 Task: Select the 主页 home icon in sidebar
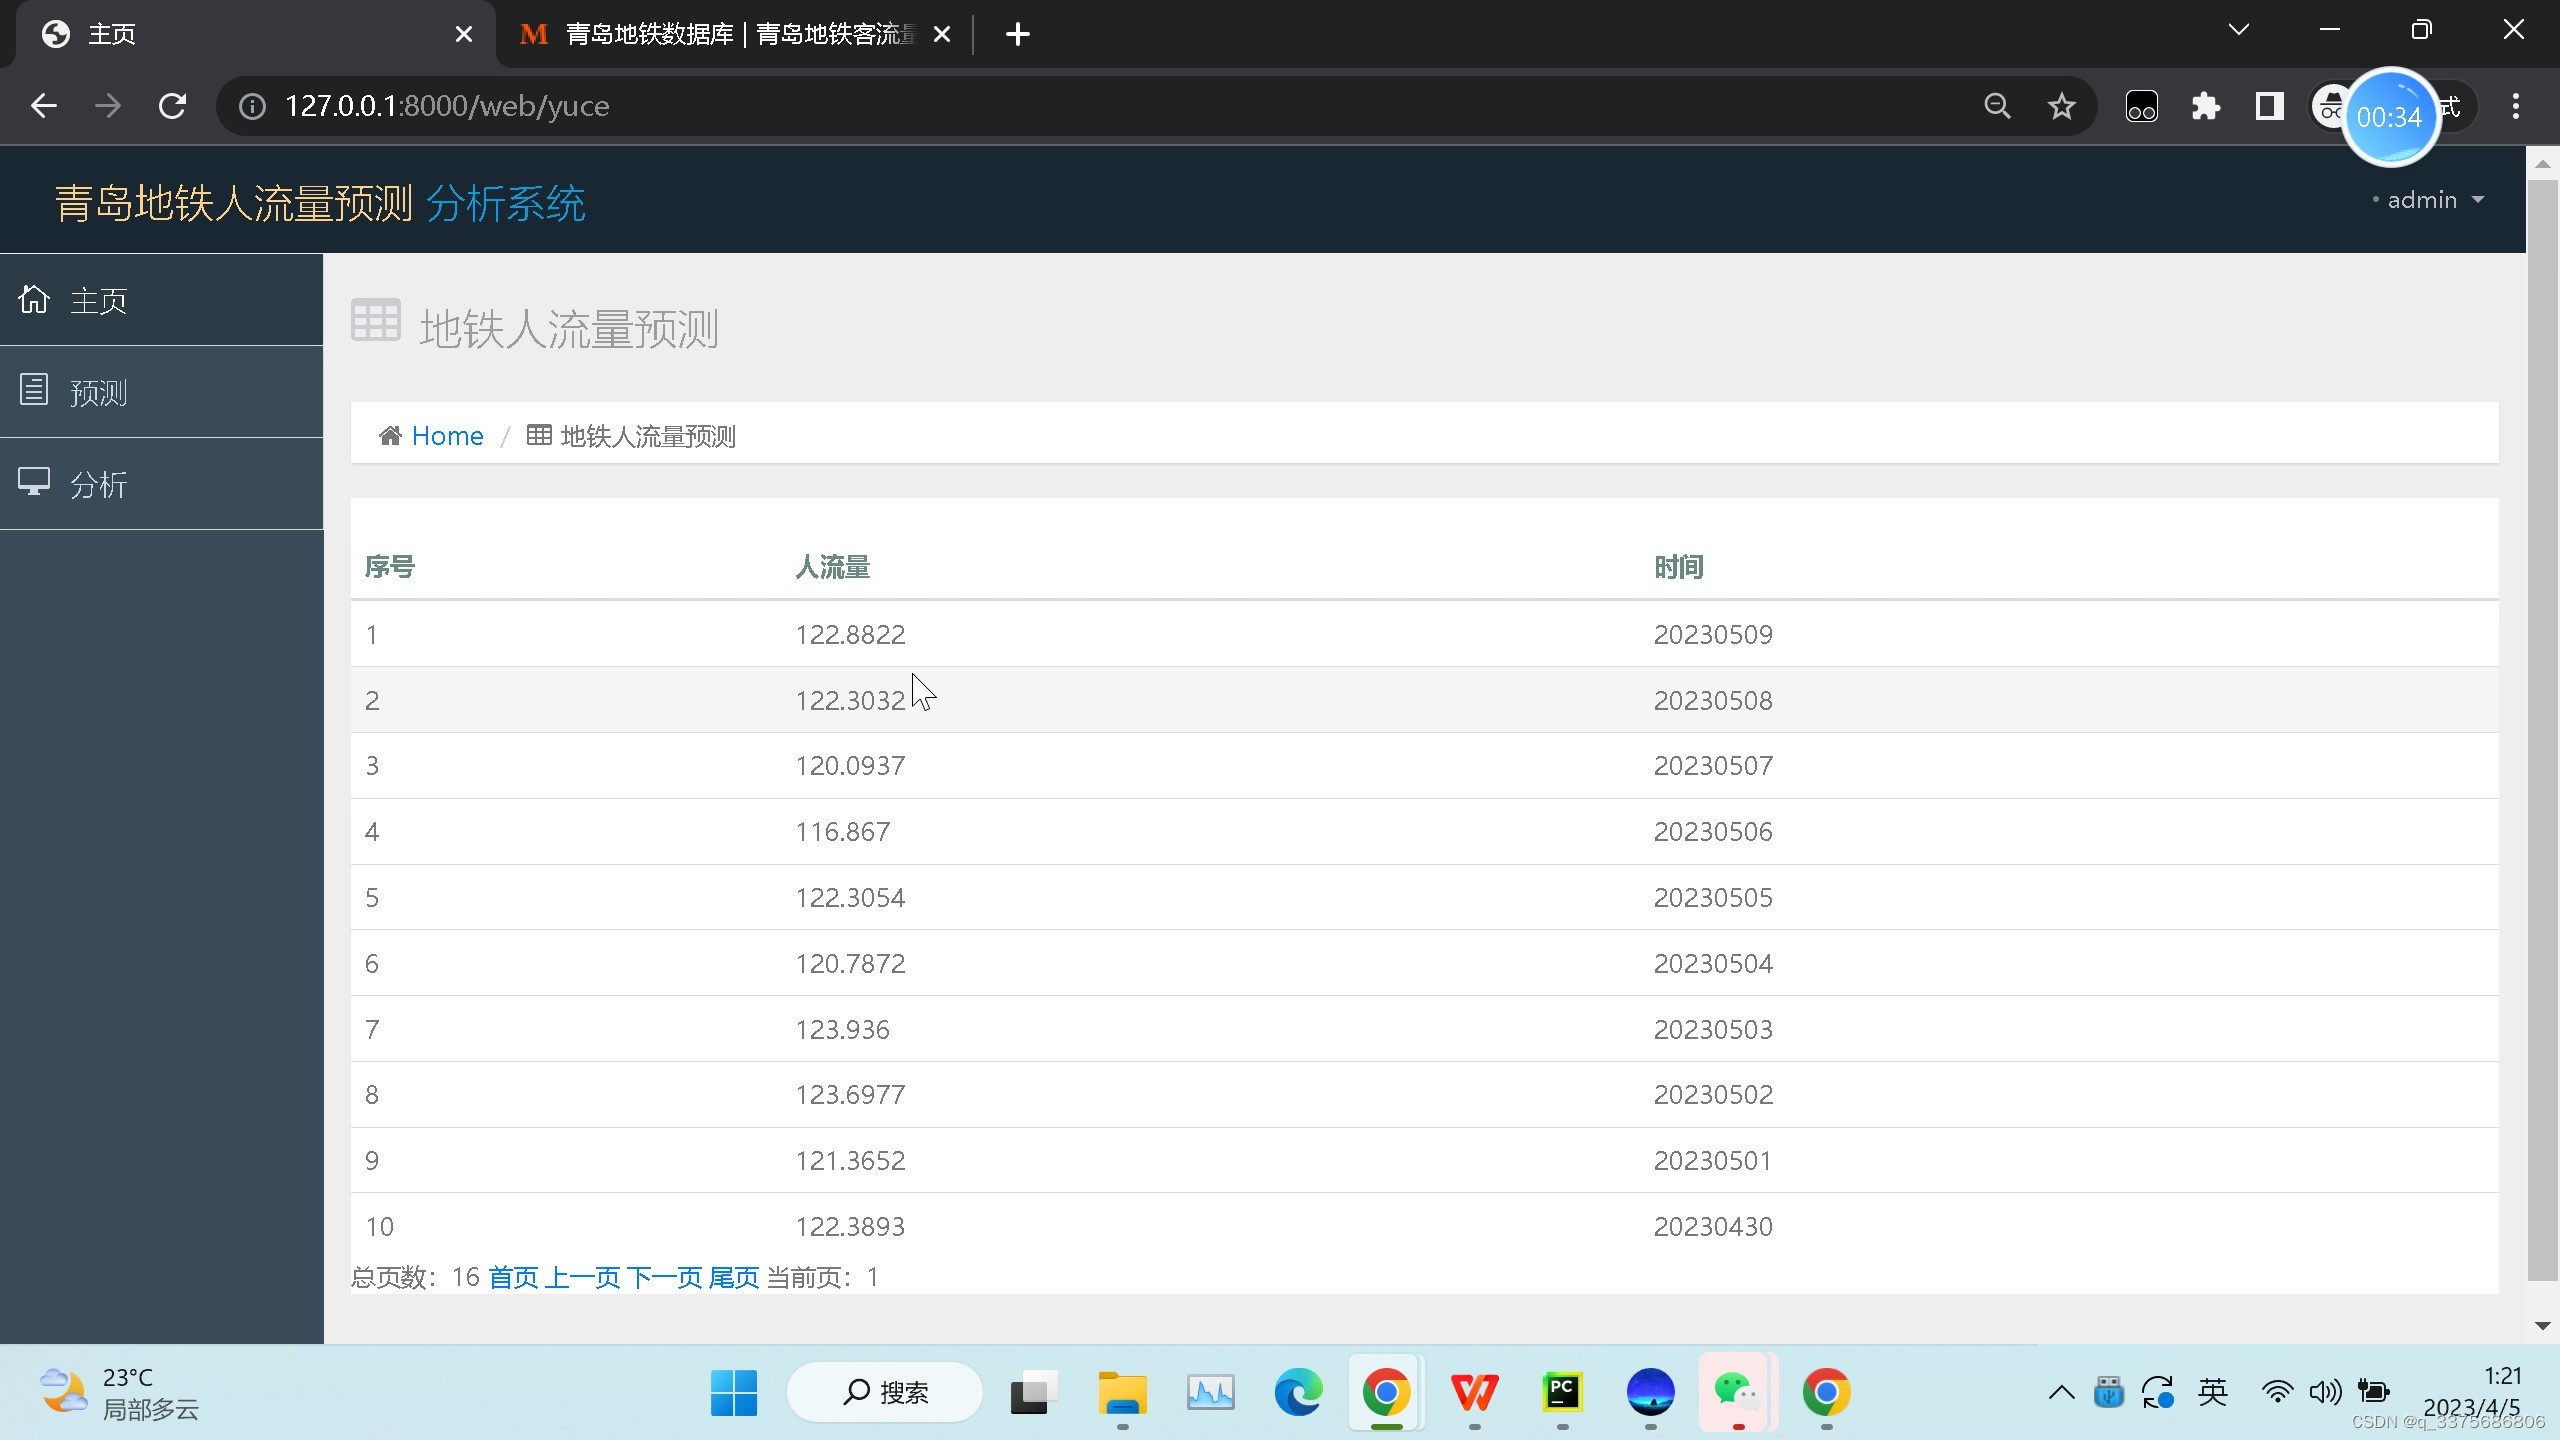pos(33,298)
